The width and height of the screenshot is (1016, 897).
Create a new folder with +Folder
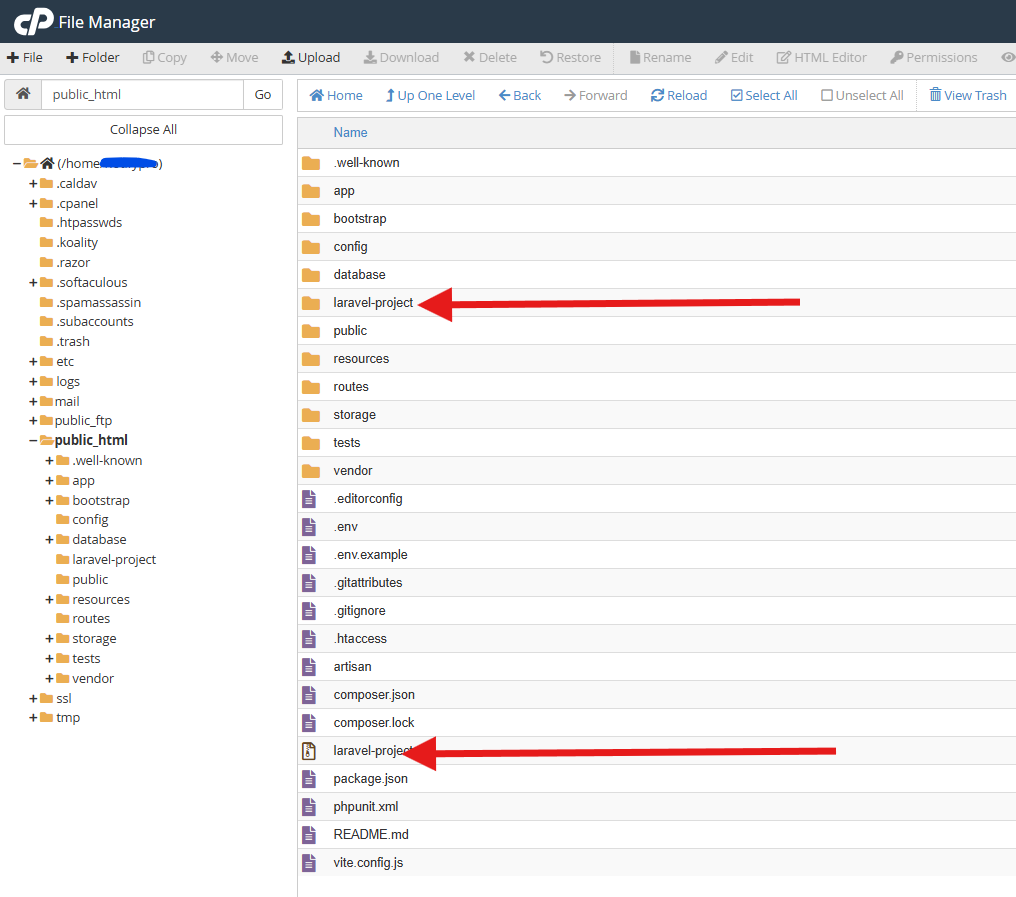click(93, 58)
